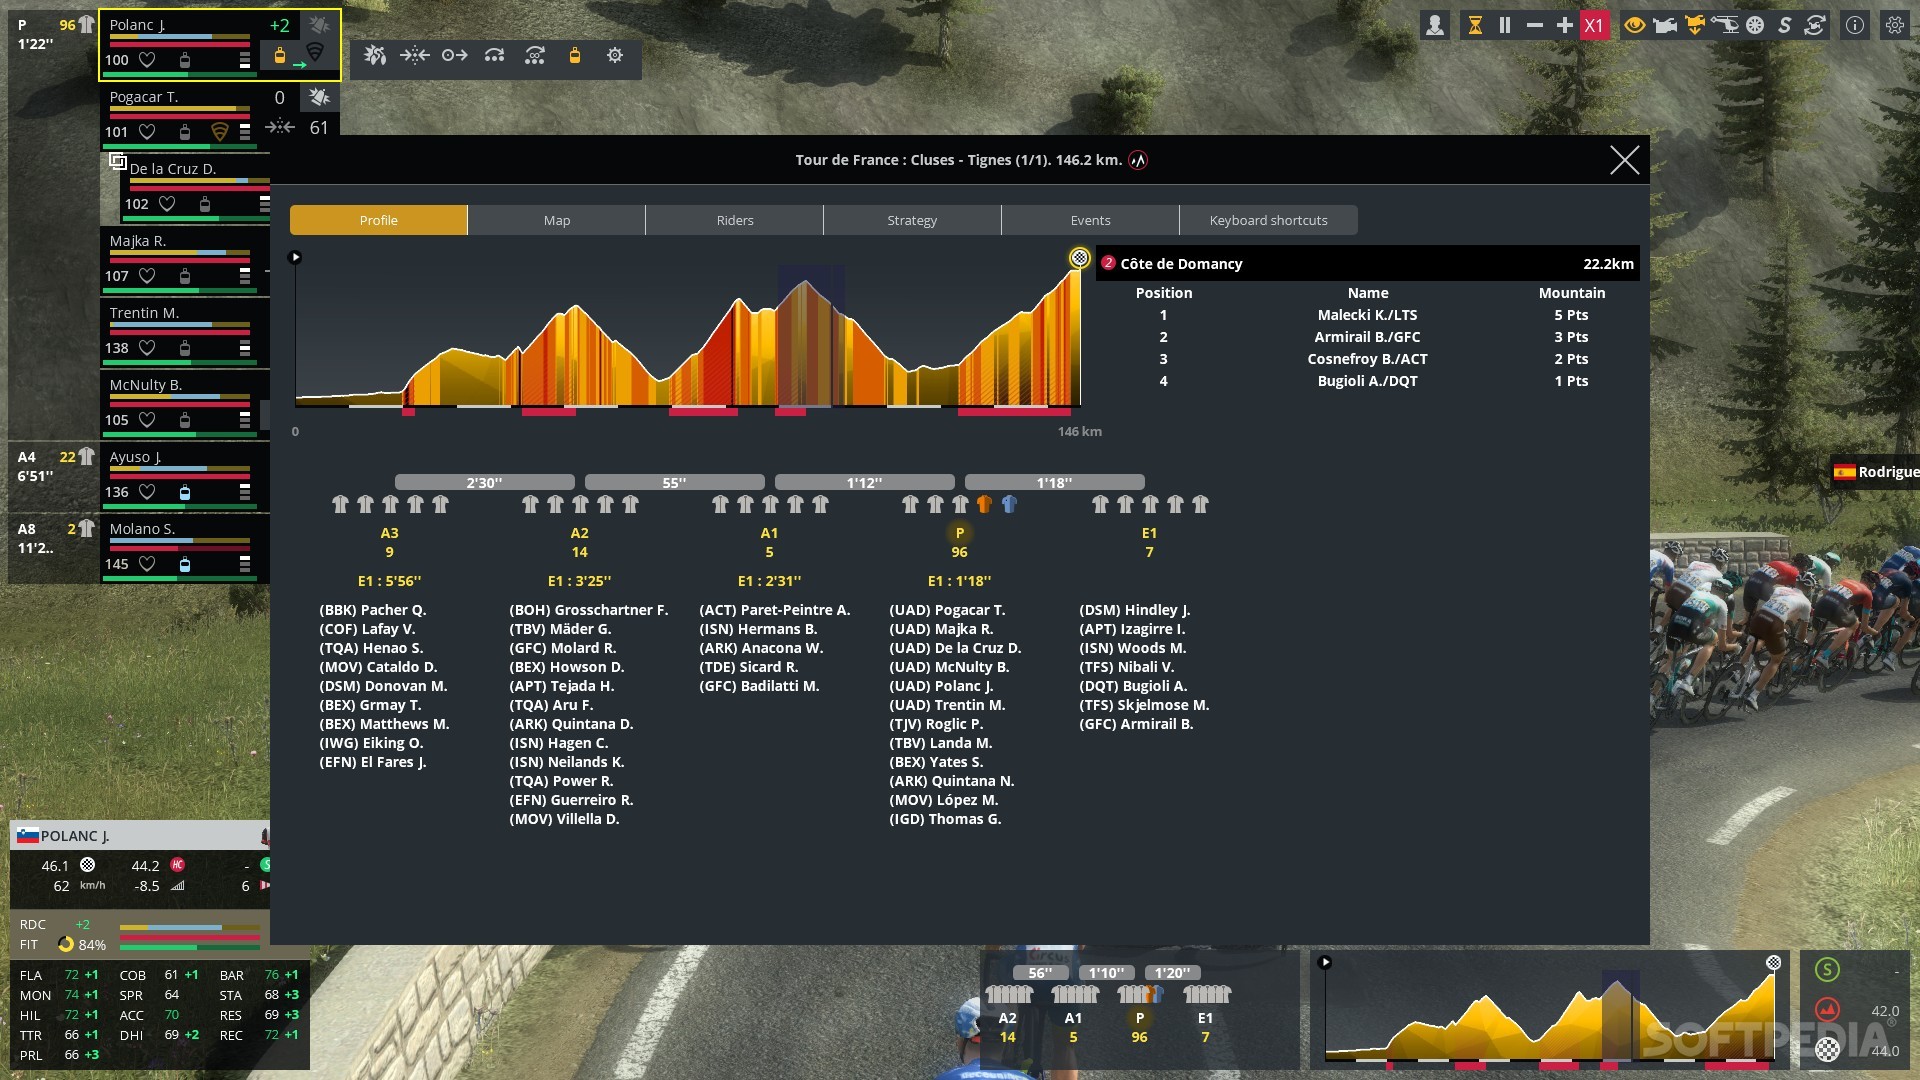1920x1080 pixels.
Task: Click rider (ACT) Paret-Peintre A.
Action: (x=774, y=610)
